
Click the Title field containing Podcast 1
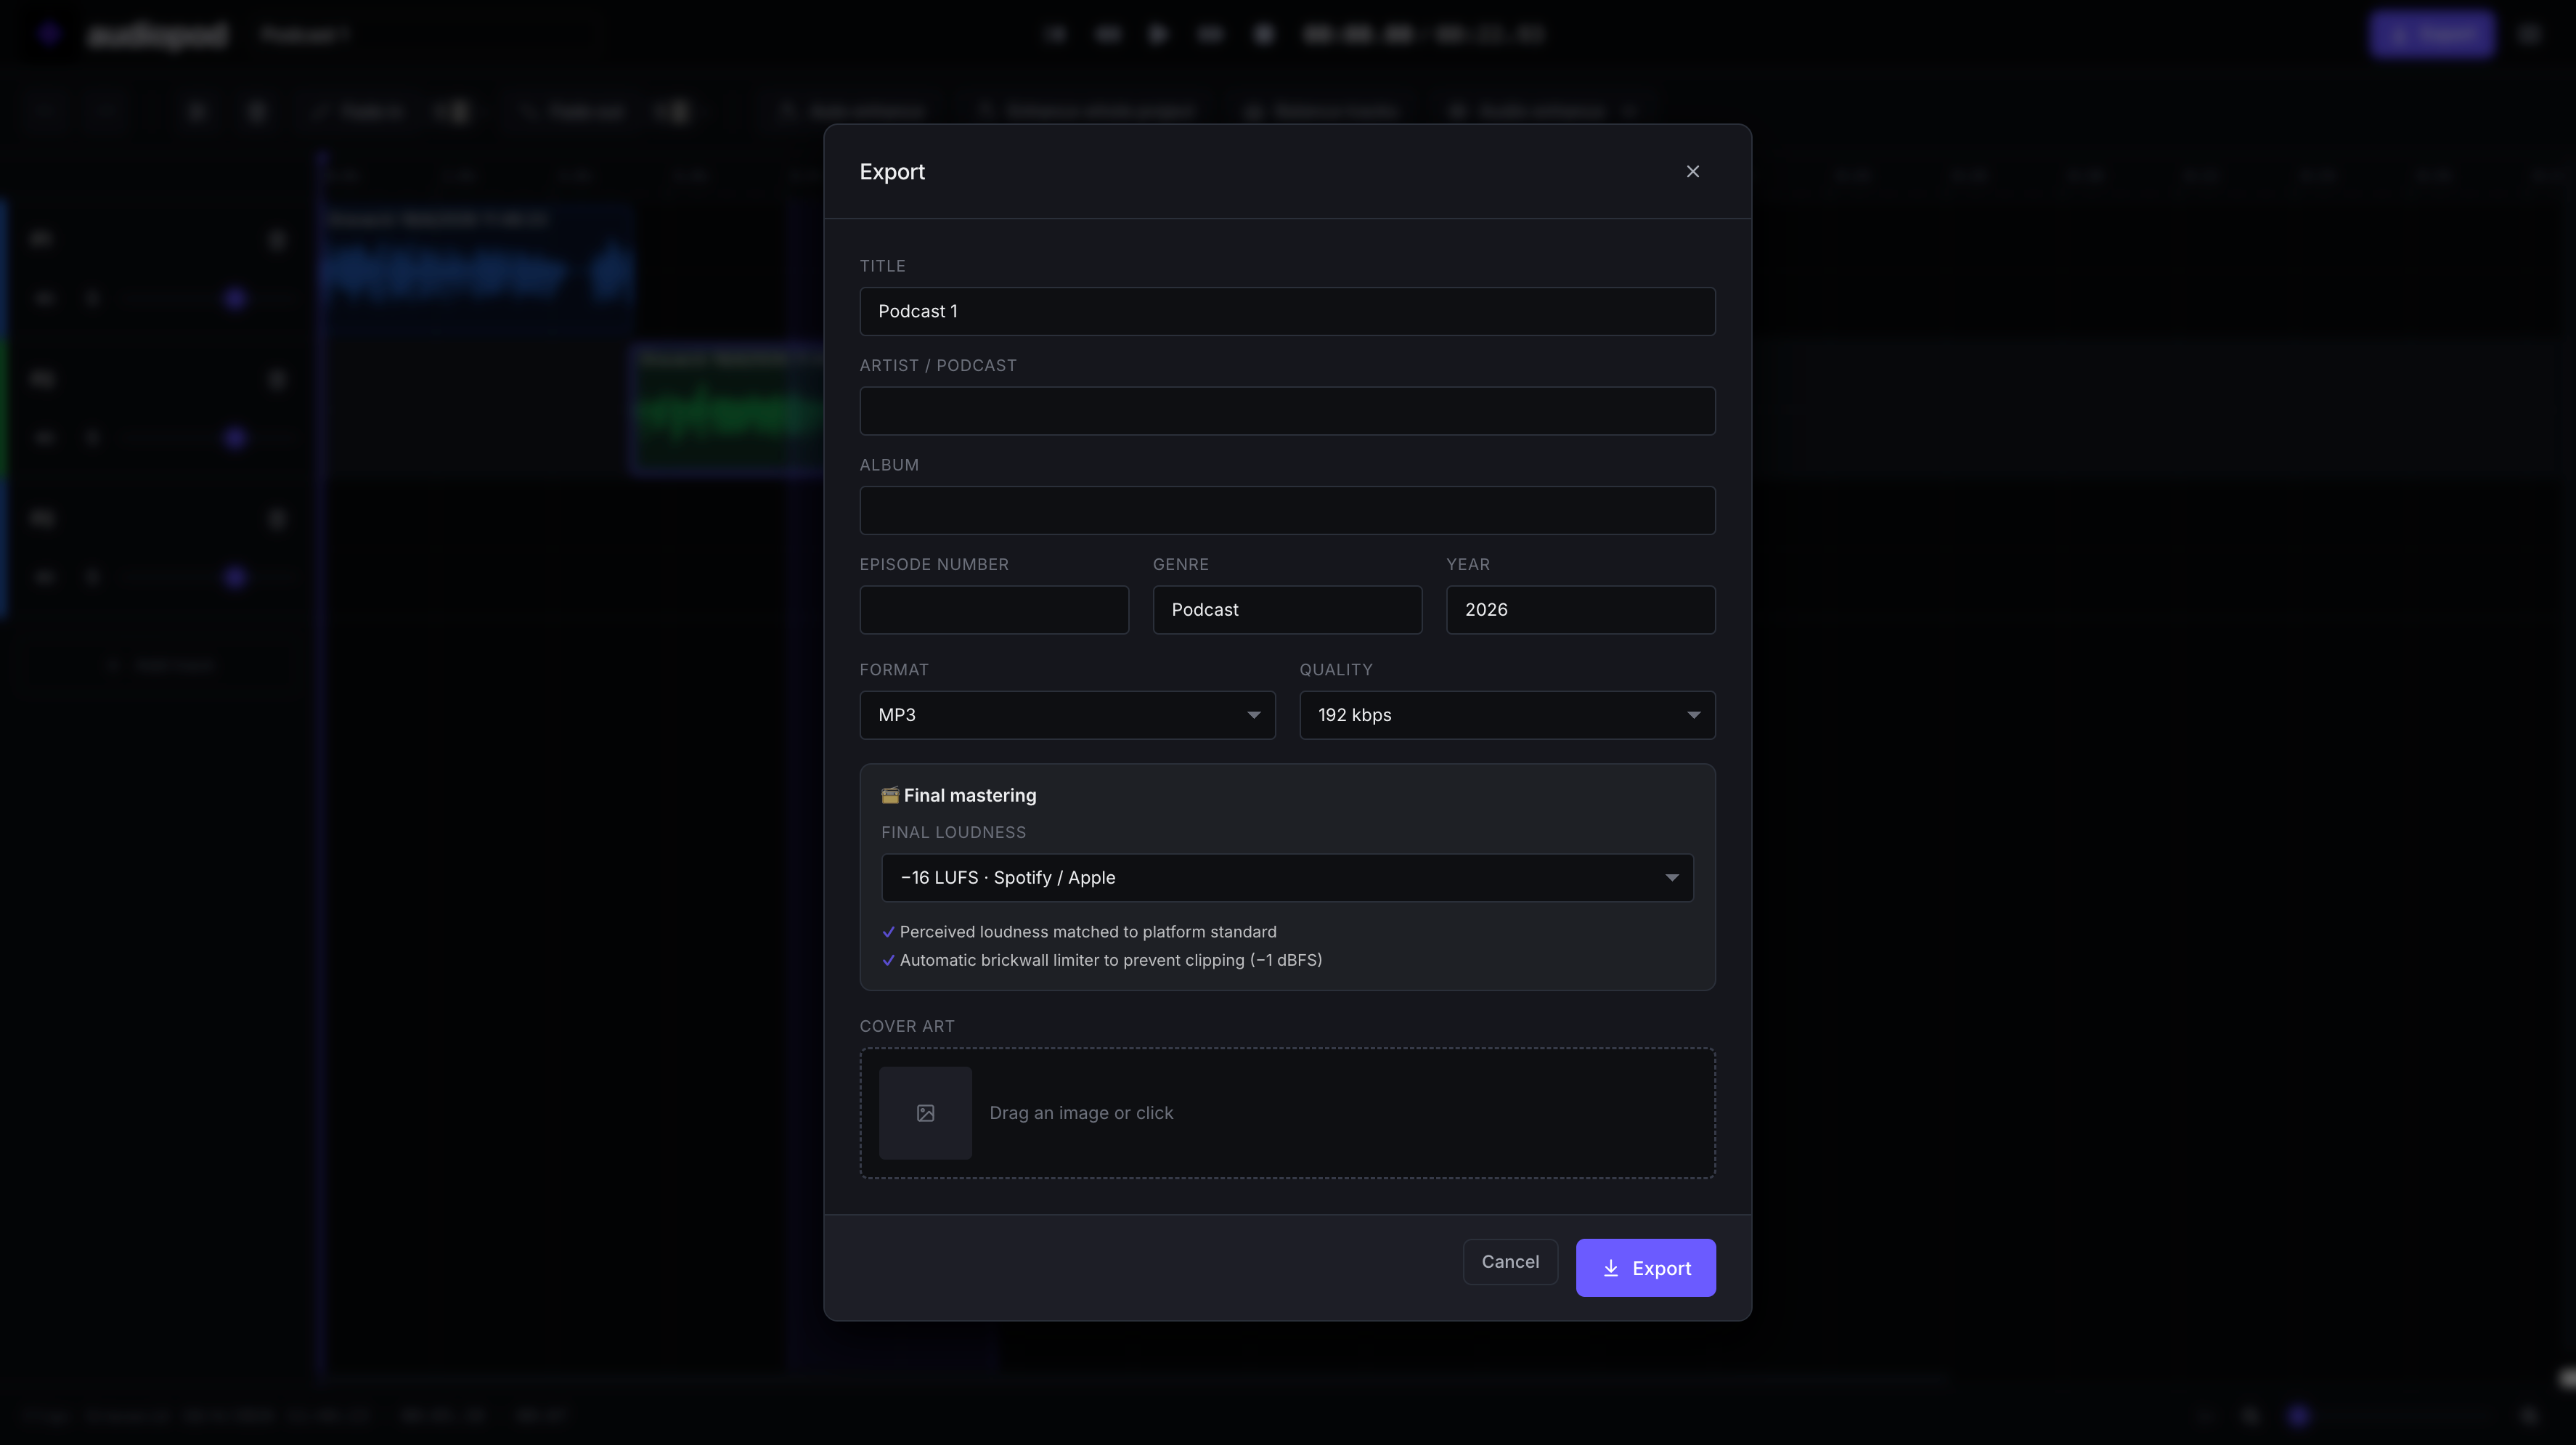[x=1287, y=311]
